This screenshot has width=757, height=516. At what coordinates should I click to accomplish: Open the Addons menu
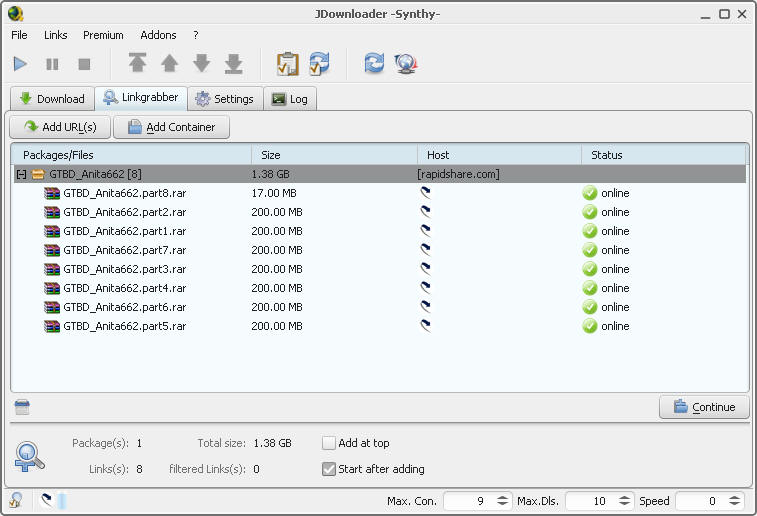point(158,35)
